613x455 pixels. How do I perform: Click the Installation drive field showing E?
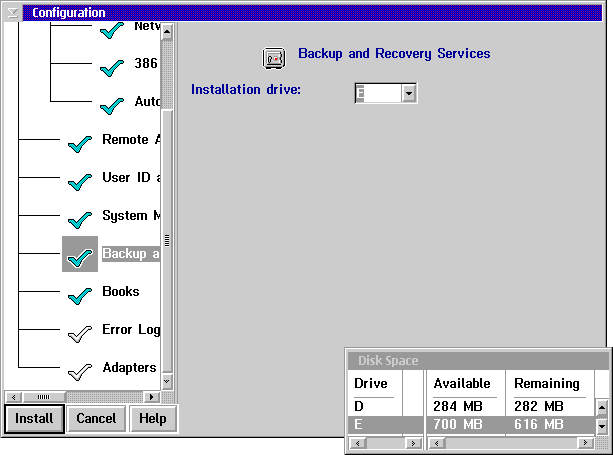click(378, 93)
